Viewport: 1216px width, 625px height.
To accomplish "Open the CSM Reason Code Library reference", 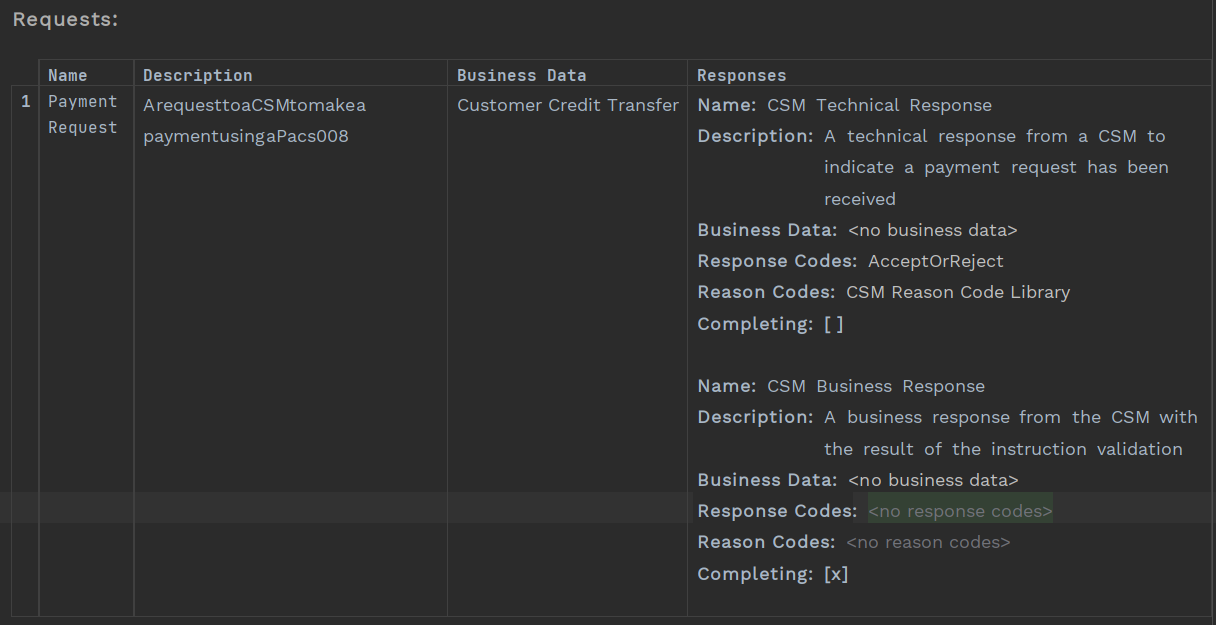I will point(957,292).
